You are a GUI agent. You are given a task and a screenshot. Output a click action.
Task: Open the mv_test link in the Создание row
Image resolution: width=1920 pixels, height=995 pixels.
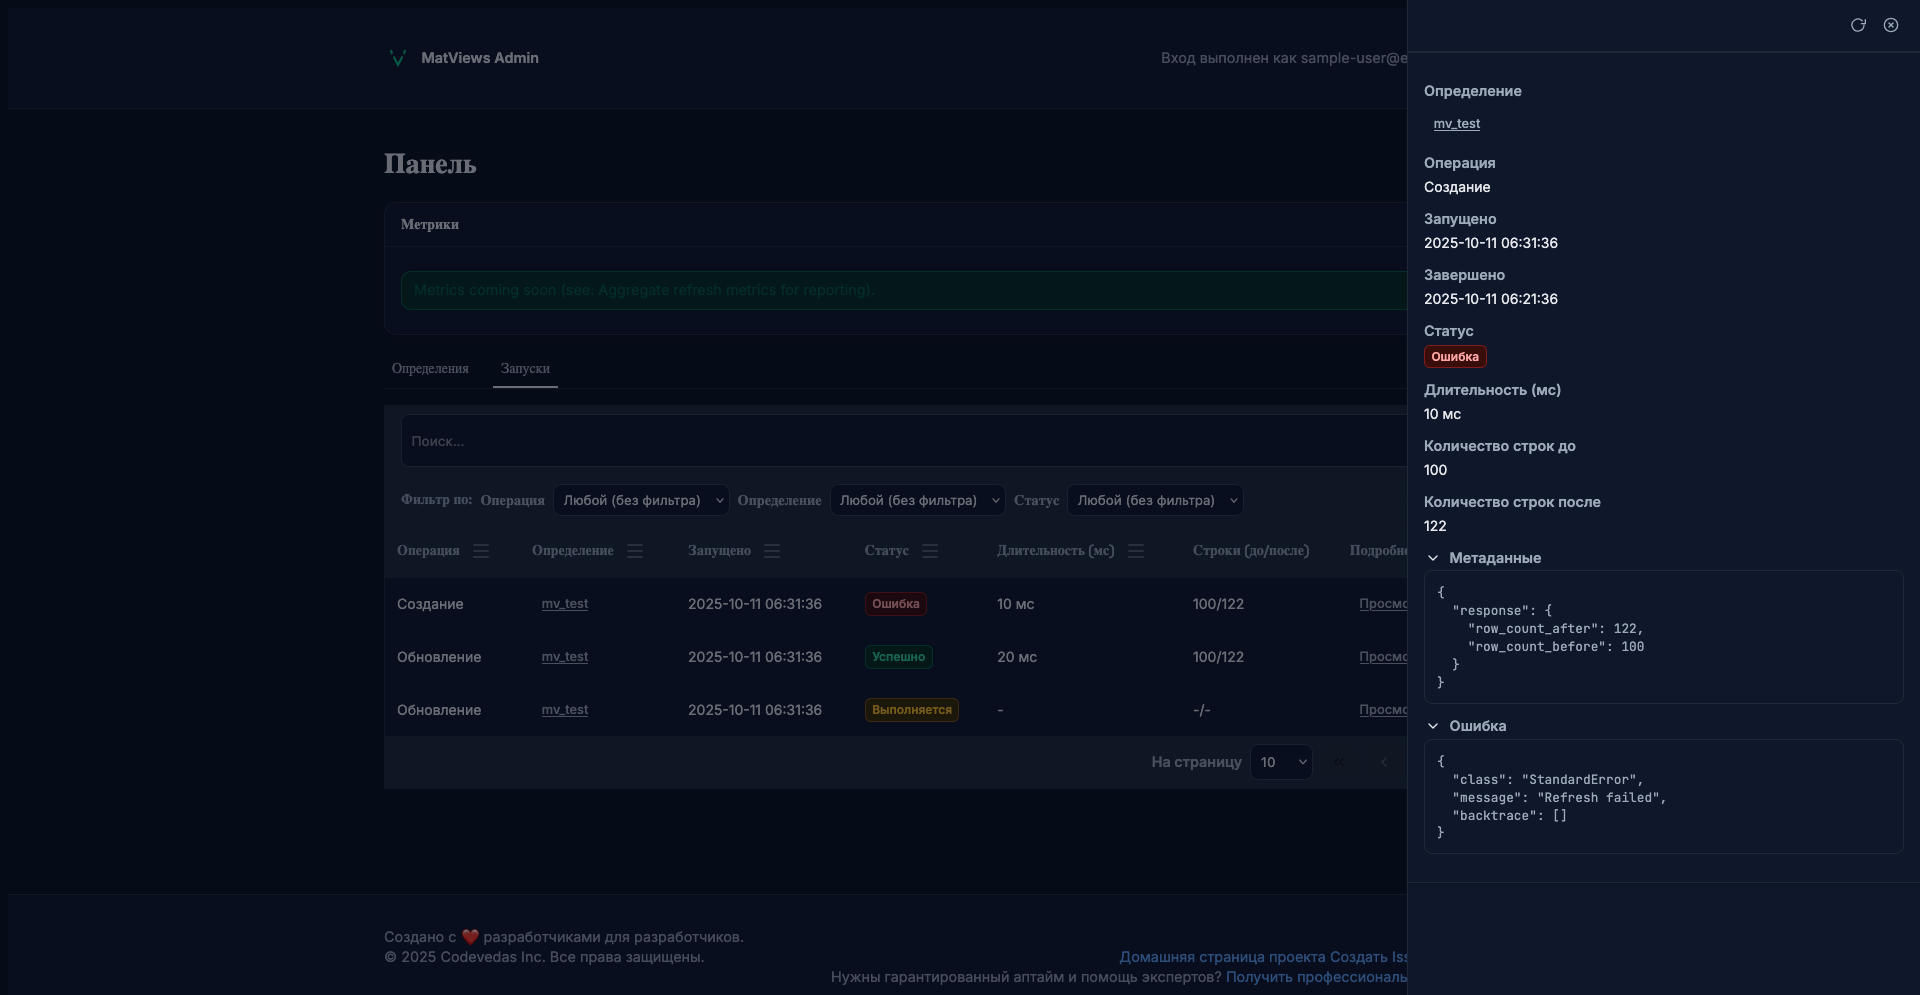(565, 604)
